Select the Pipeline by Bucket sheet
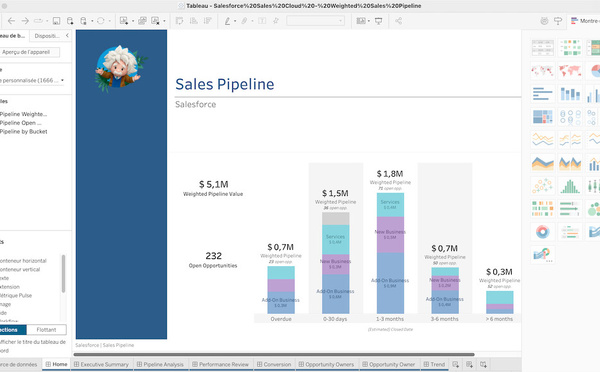Screen dimensions: 600x372 coord(24,131)
